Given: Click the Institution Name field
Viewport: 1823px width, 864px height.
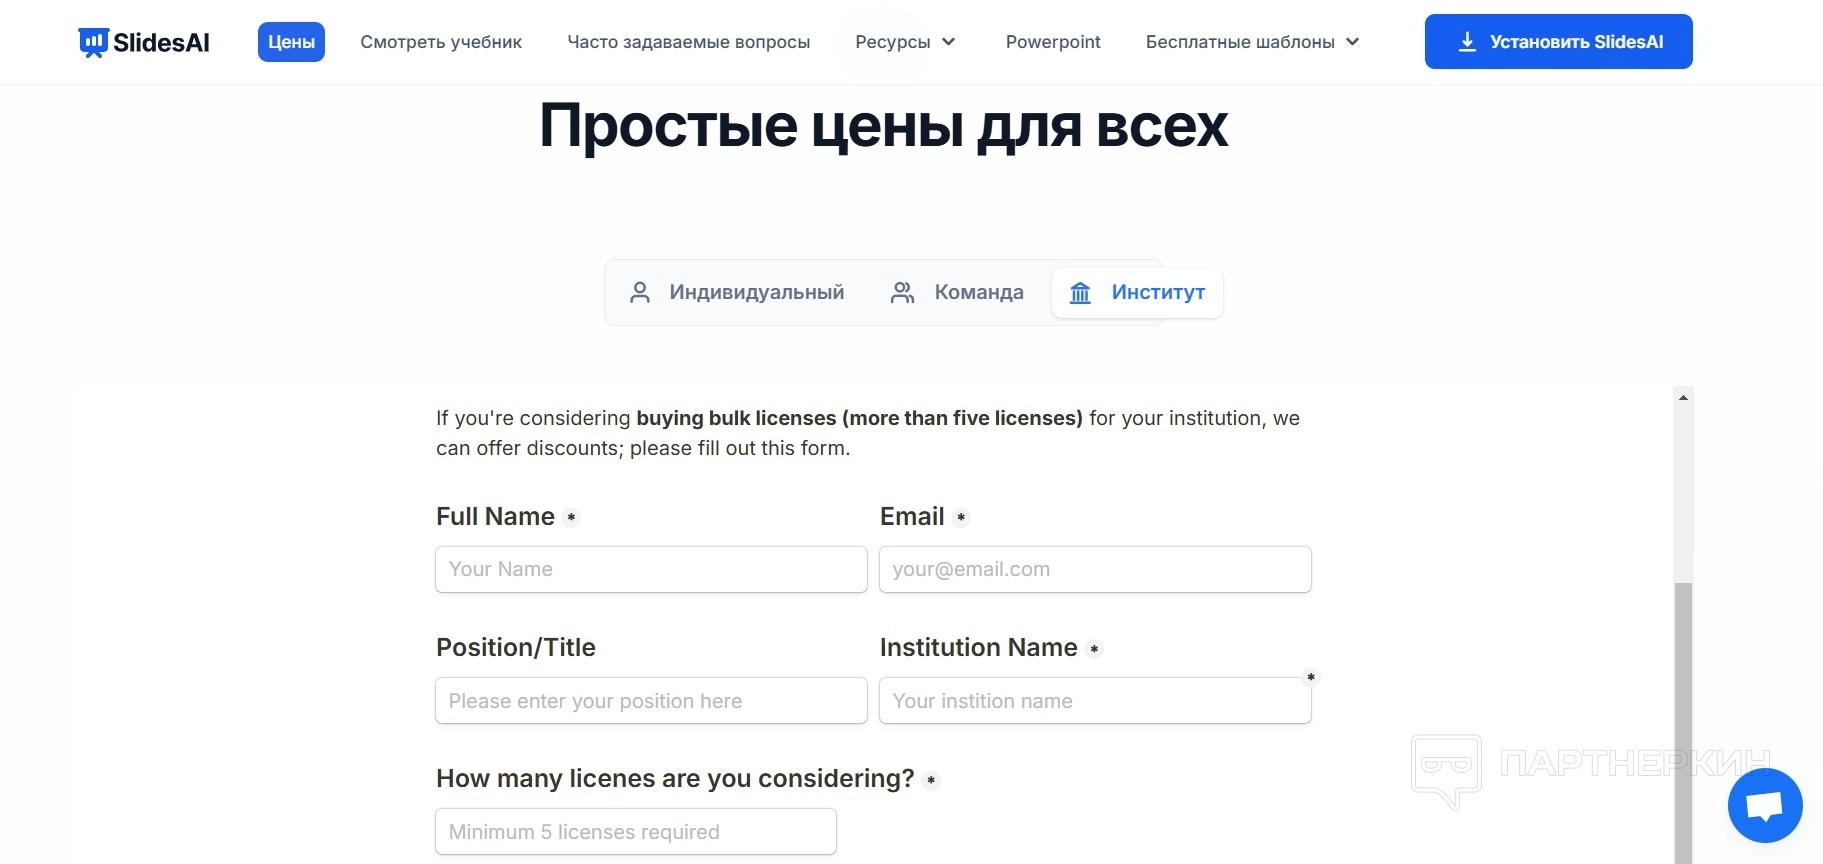Looking at the screenshot, I should 1095,701.
